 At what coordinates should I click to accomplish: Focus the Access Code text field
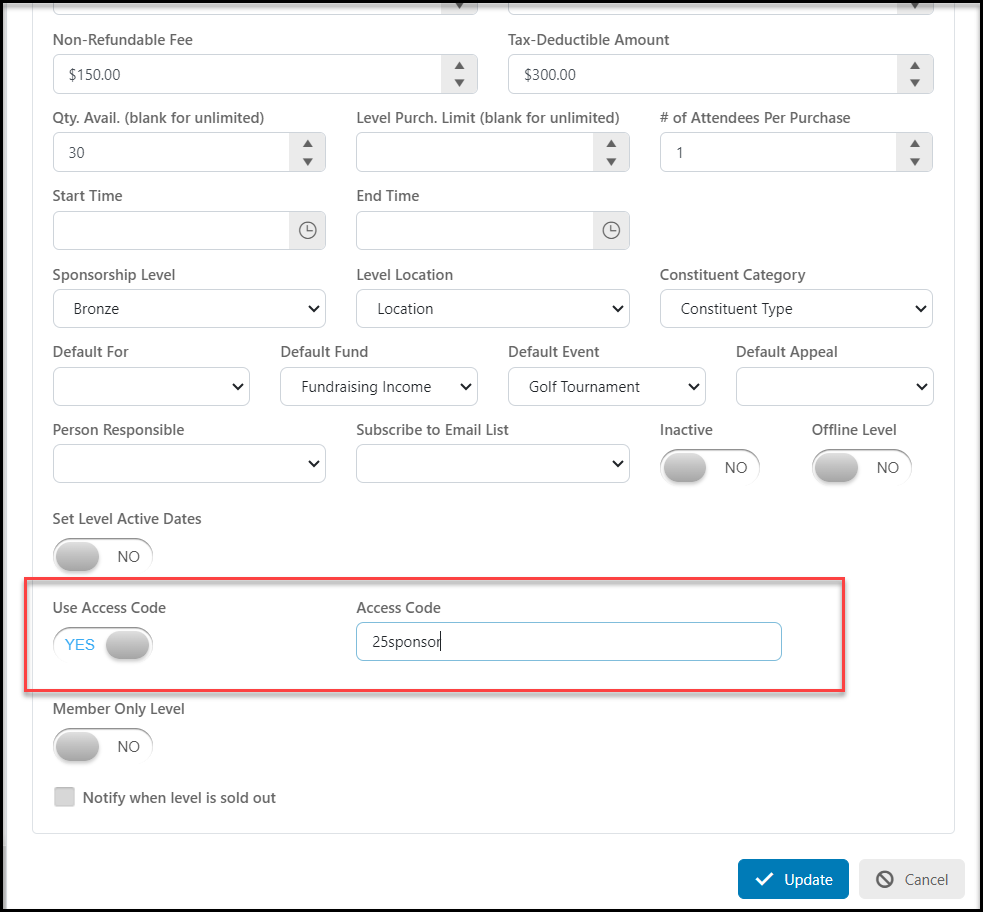click(x=569, y=641)
